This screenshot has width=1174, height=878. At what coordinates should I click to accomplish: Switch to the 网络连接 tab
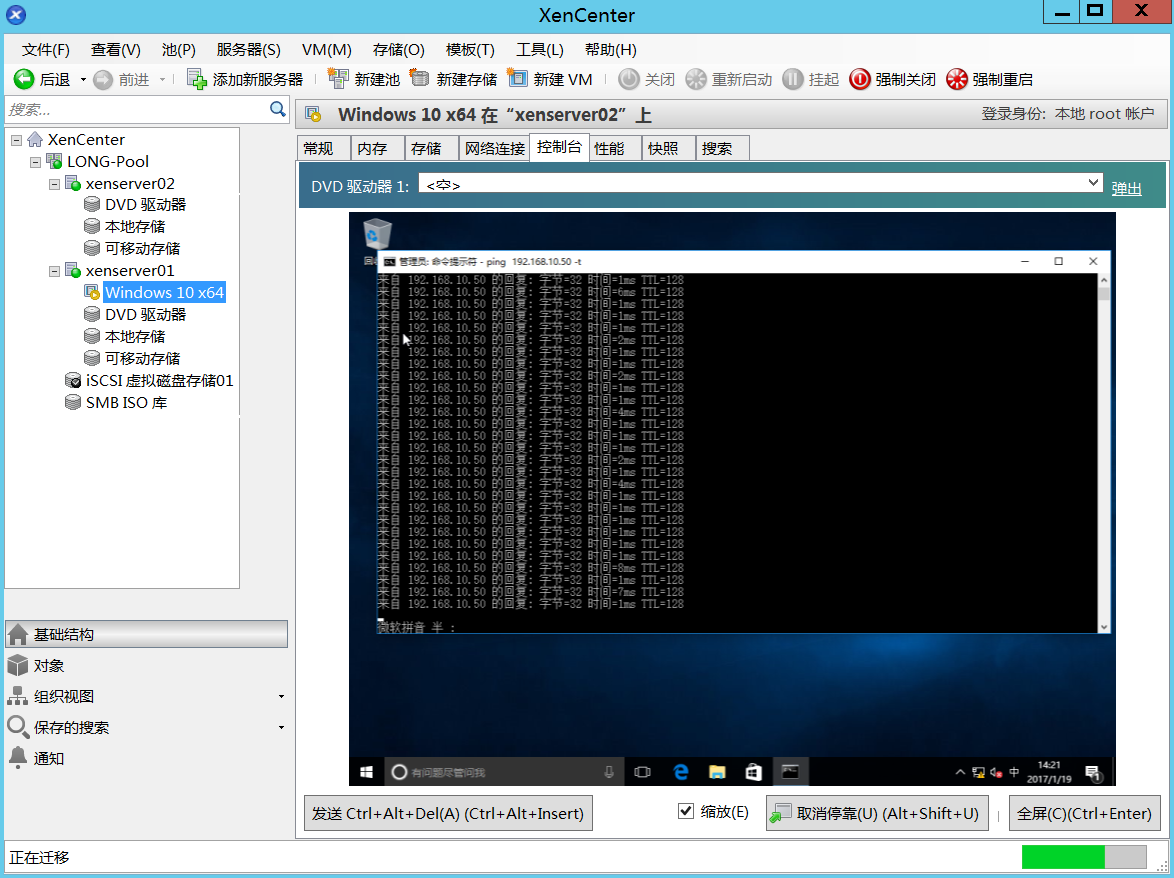click(x=494, y=148)
